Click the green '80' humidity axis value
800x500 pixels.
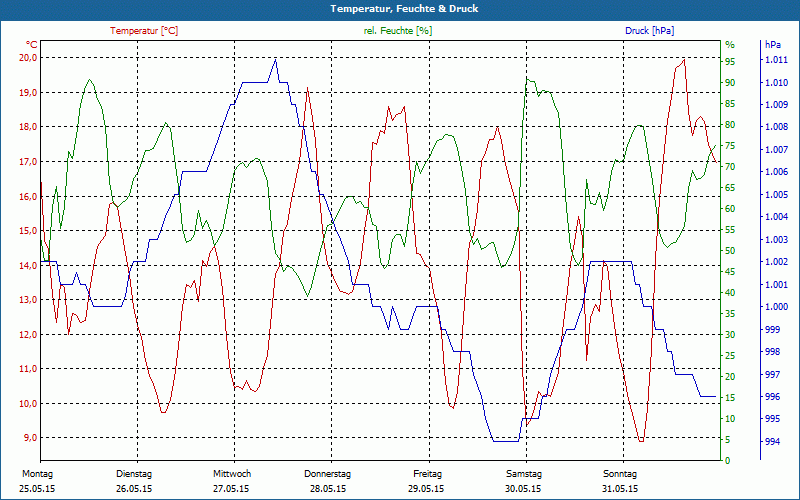(x=731, y=124)
